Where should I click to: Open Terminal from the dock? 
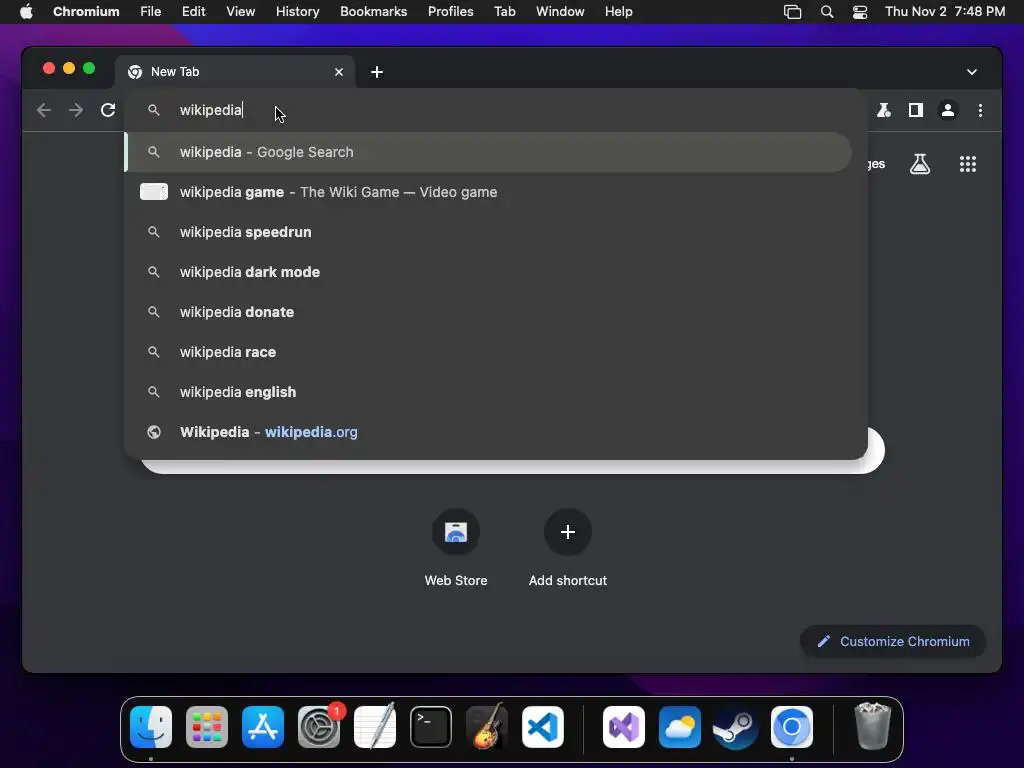point(431,727)
